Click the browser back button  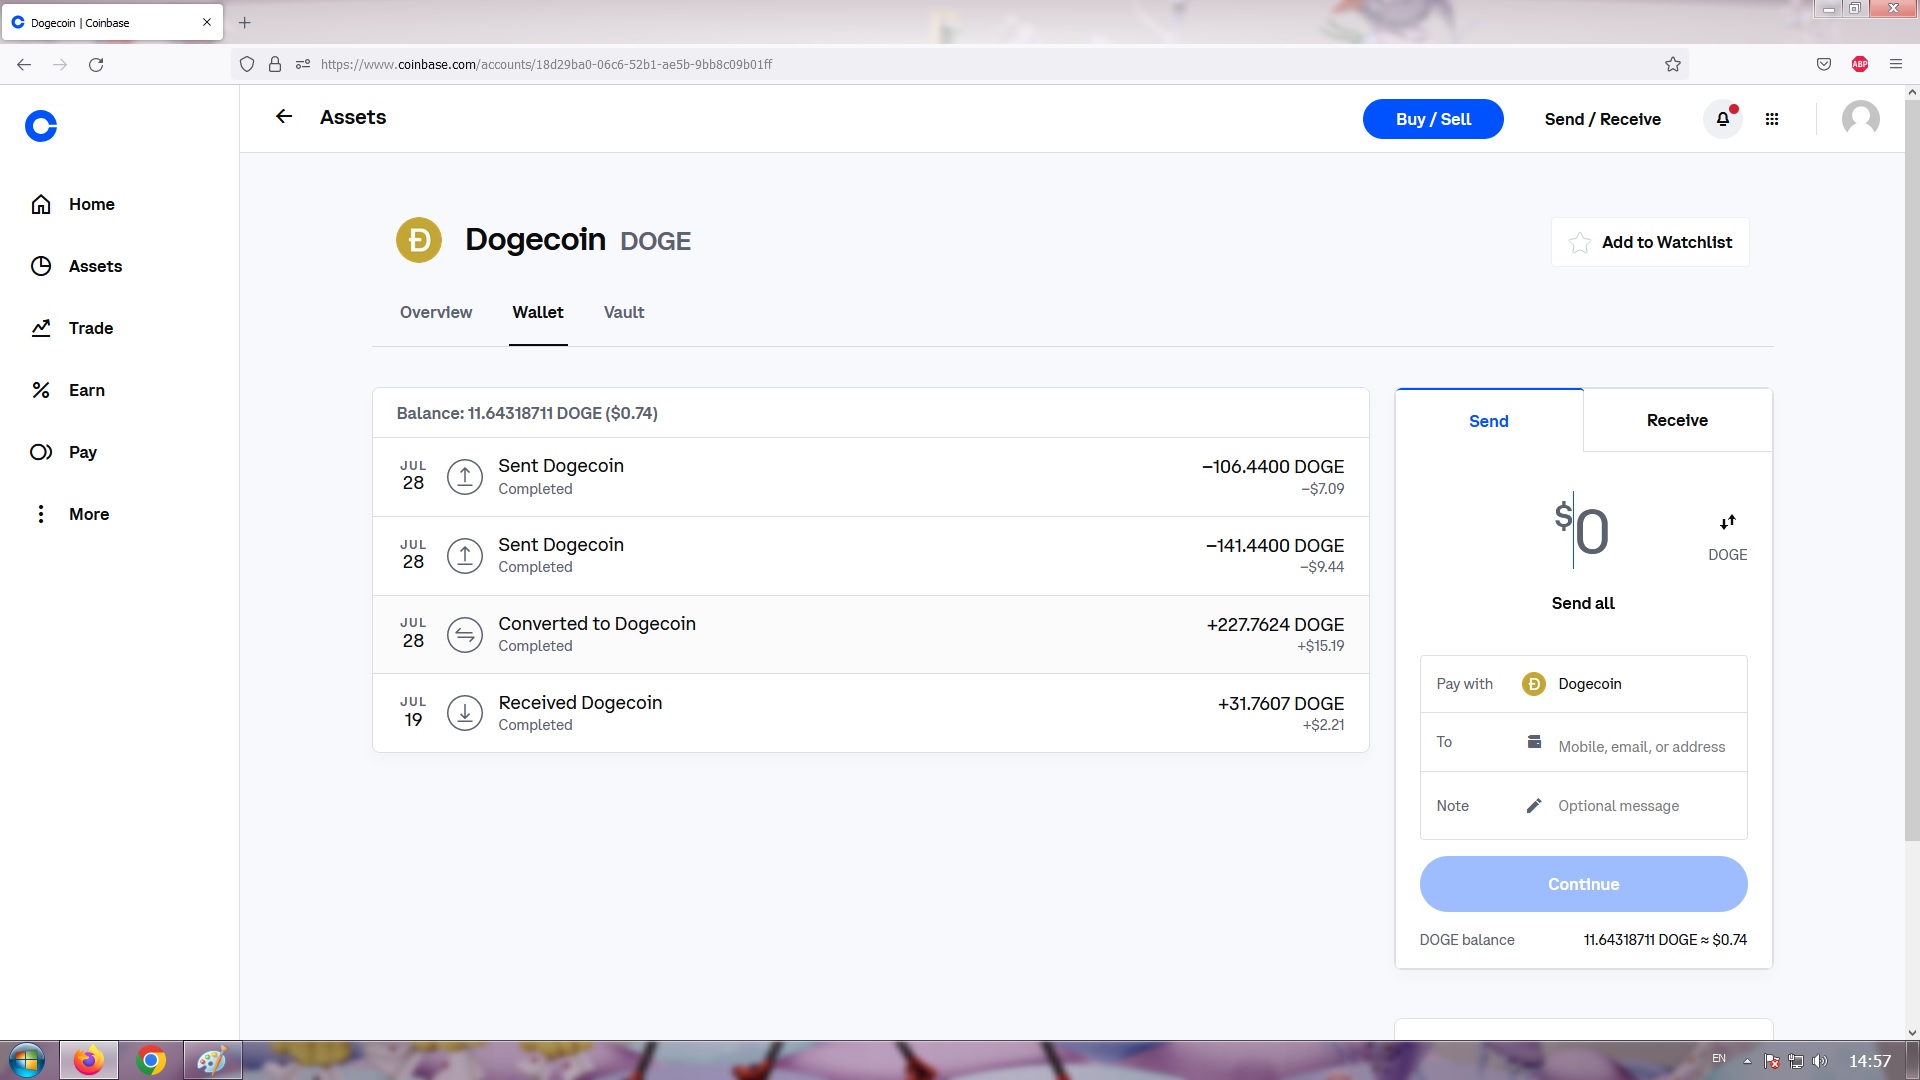pos(24,64)
